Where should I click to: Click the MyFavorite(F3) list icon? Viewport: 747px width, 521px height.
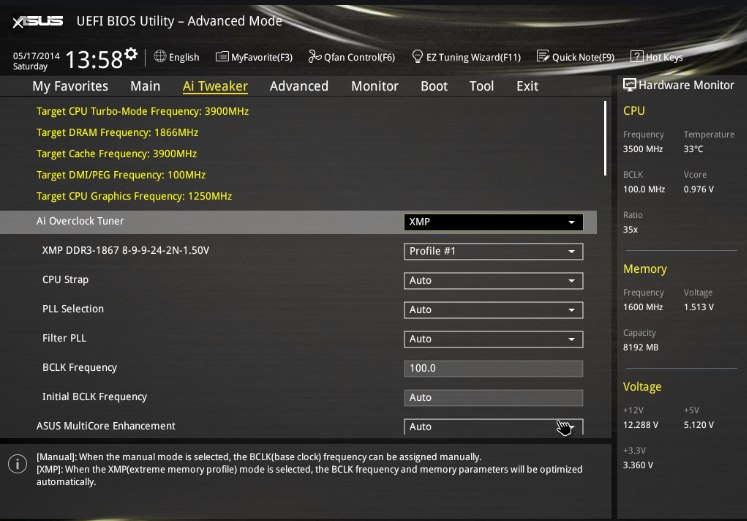(x=222, y=57)
